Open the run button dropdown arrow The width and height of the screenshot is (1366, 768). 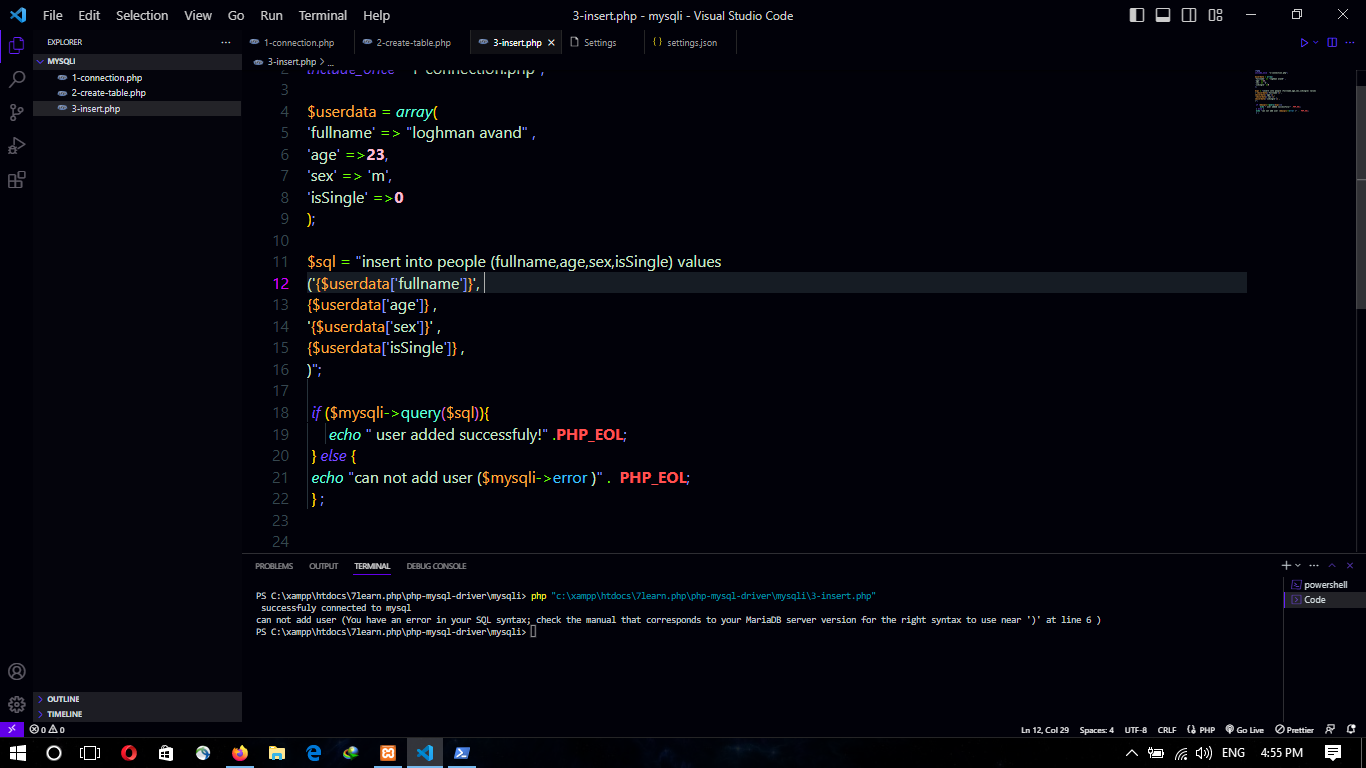click(x=1316, y=43)
